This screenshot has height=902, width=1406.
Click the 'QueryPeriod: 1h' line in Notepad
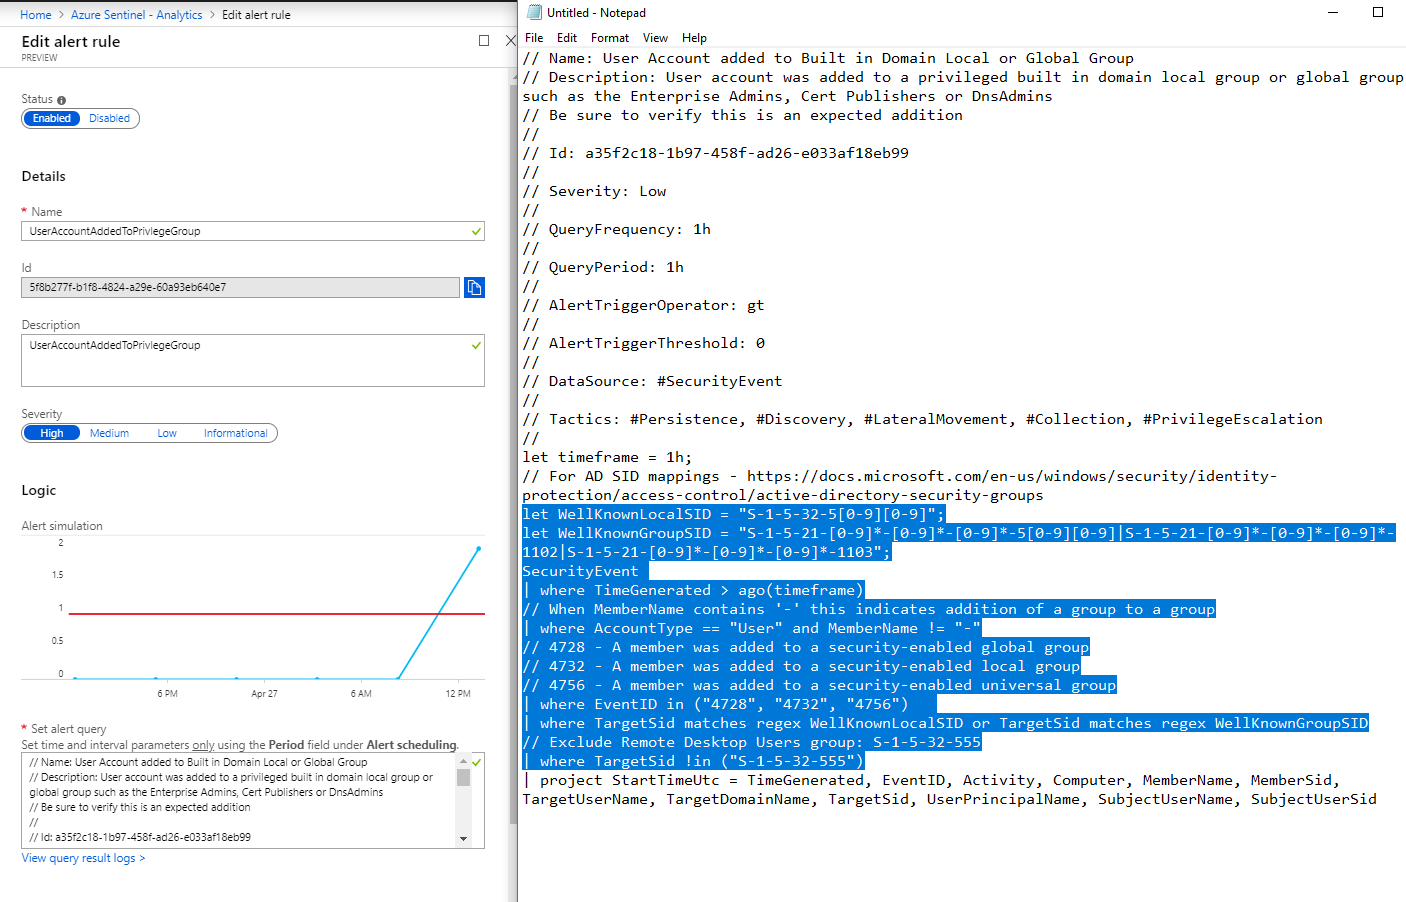(603, 267)
